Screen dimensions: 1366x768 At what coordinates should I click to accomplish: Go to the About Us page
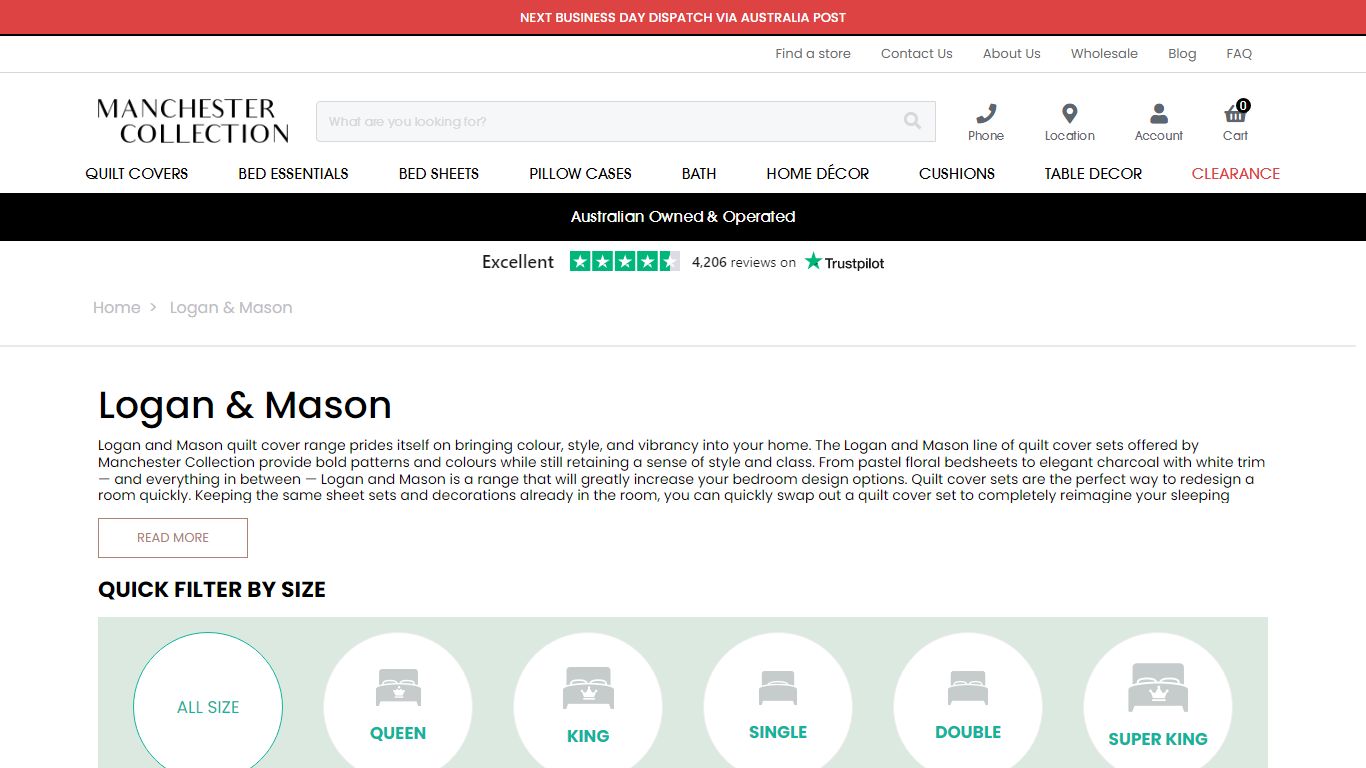1012,54
